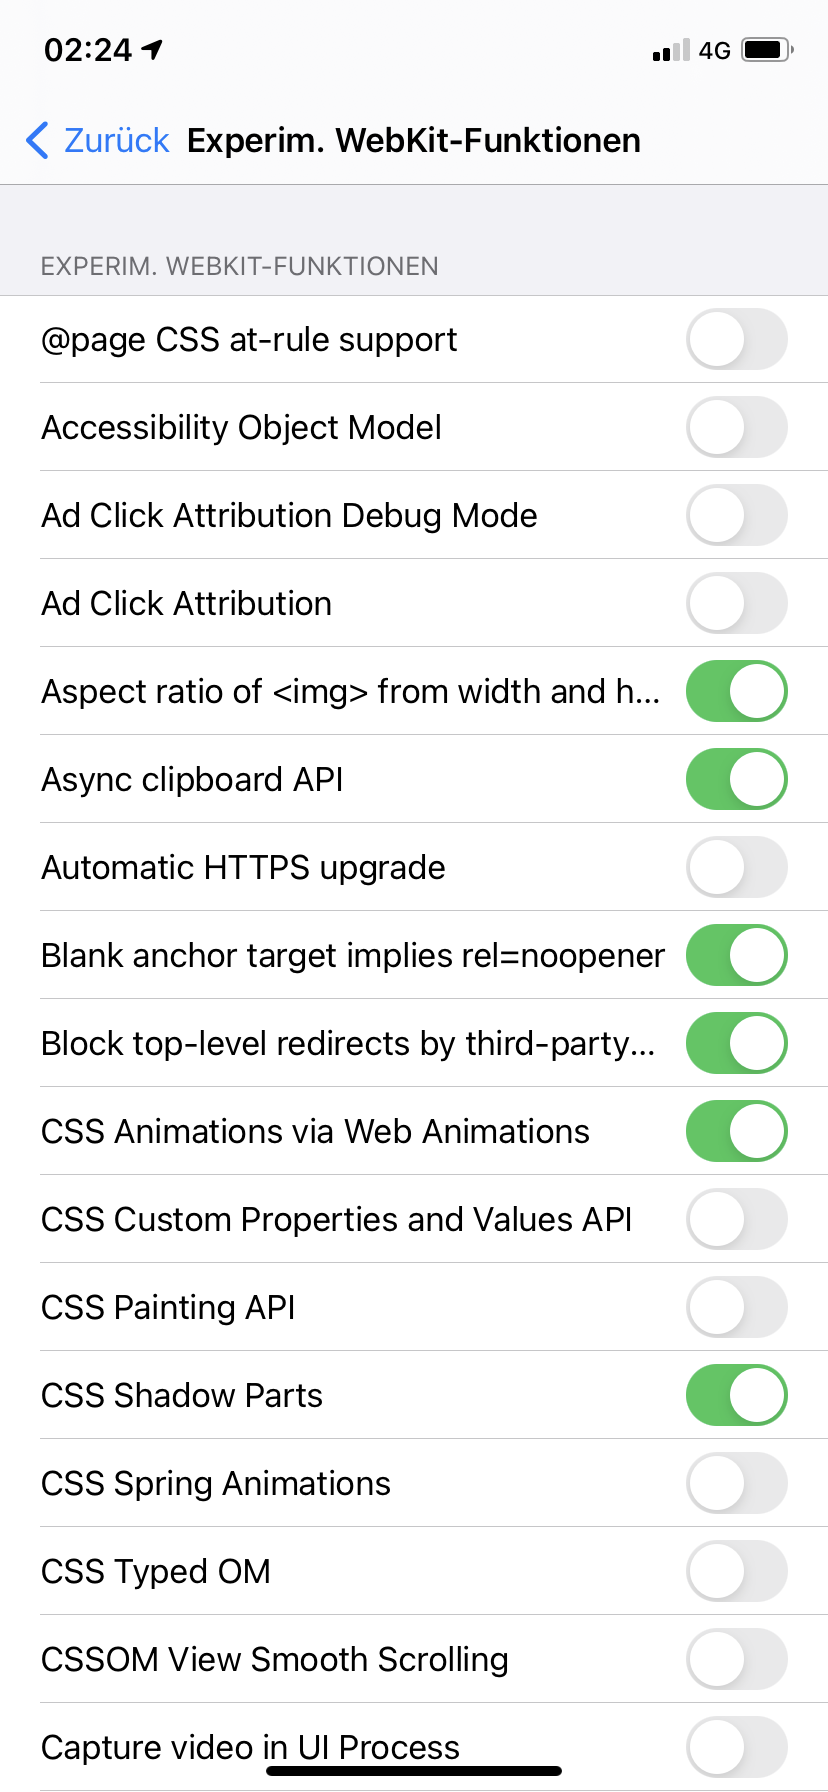This screenshot has height=1792, width=828.
Task: Toggle the Ad Click Attribution switch
Action: 736,603
